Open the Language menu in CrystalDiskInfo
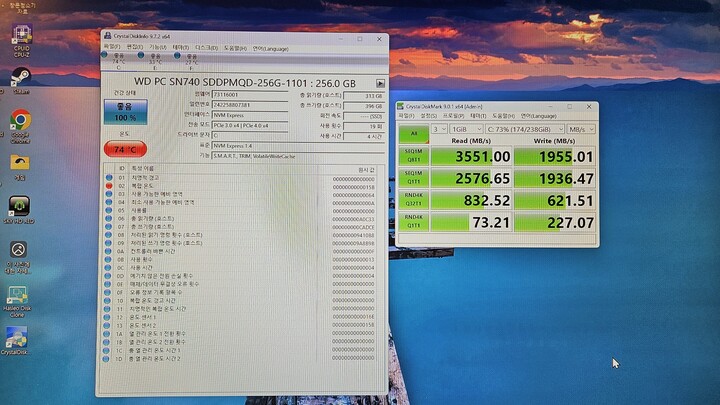The width and height of the screenshot is (720, 405). coord(270,47)
